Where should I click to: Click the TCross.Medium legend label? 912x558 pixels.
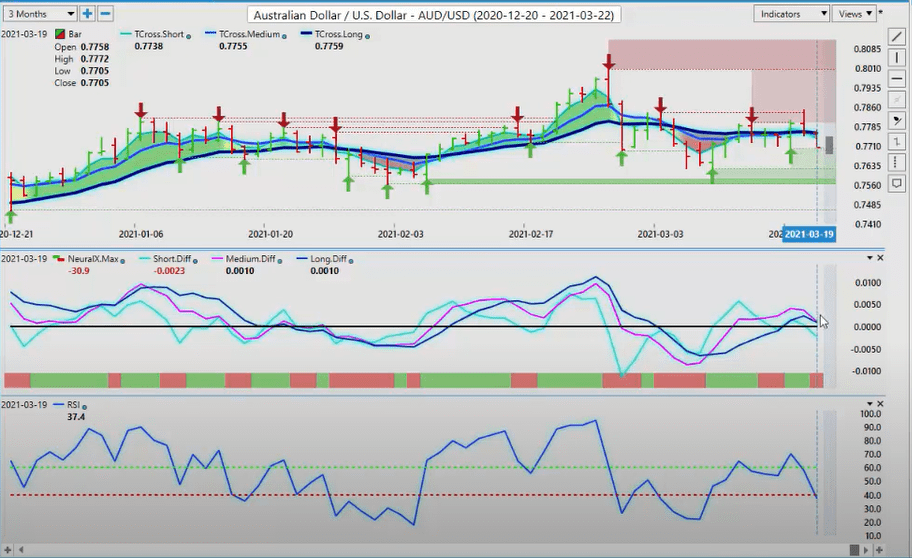pyautogui.click(x=250, y=34)
